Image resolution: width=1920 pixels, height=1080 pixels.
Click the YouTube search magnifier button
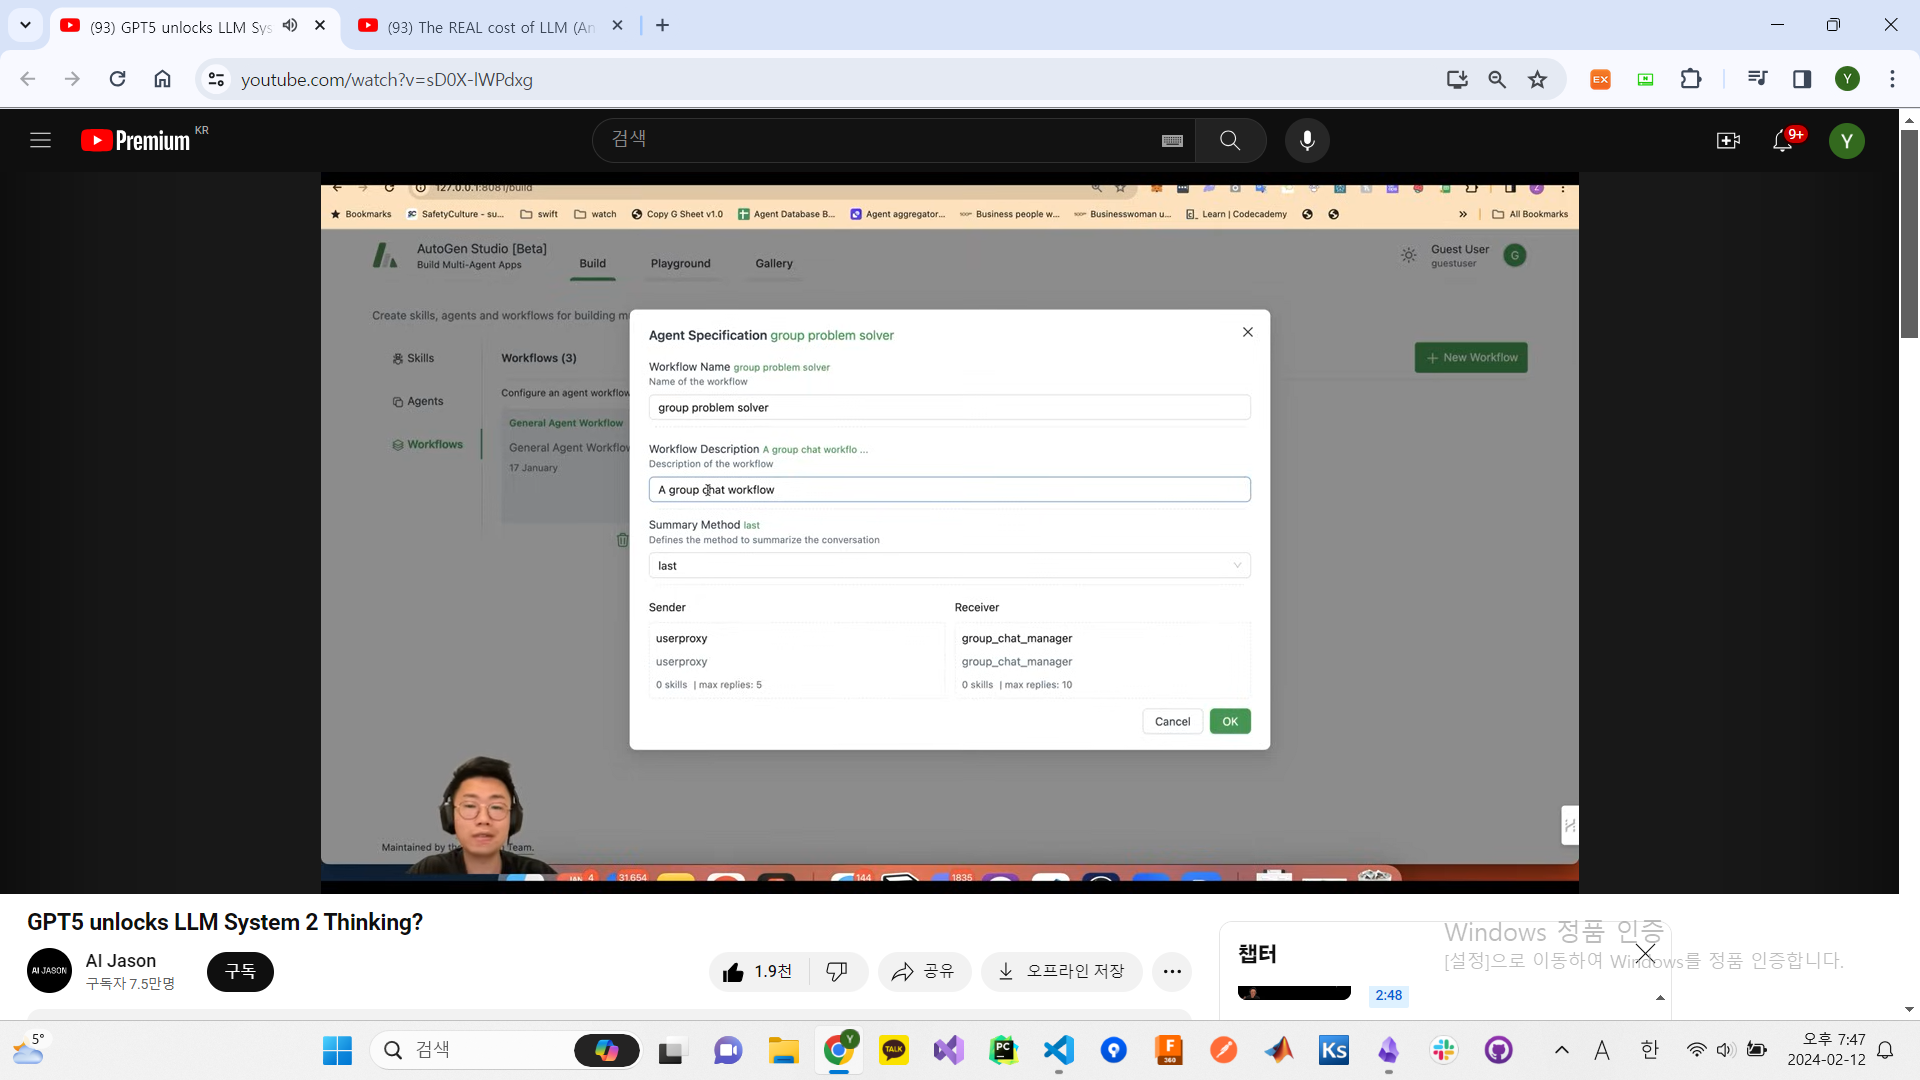1230,141
